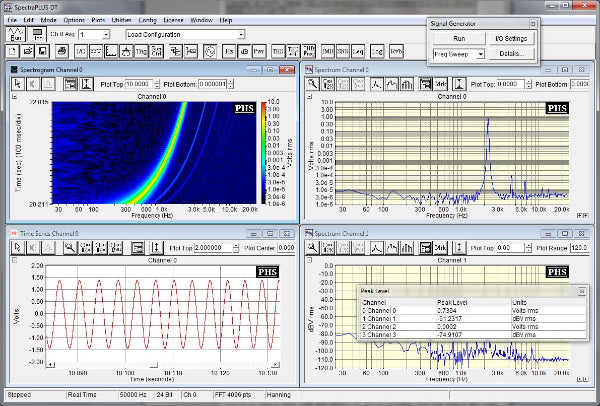The image size is (600, 406).
Task: Click line graph style icon in Spectrum Channel 1
Action: 377,248
